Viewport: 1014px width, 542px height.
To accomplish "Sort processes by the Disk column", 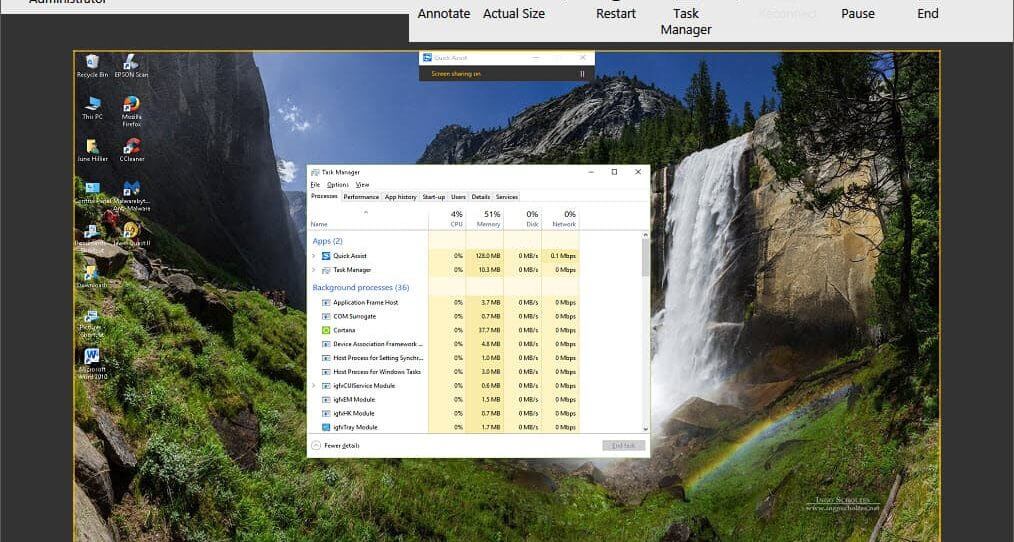I will pos(523,219).
